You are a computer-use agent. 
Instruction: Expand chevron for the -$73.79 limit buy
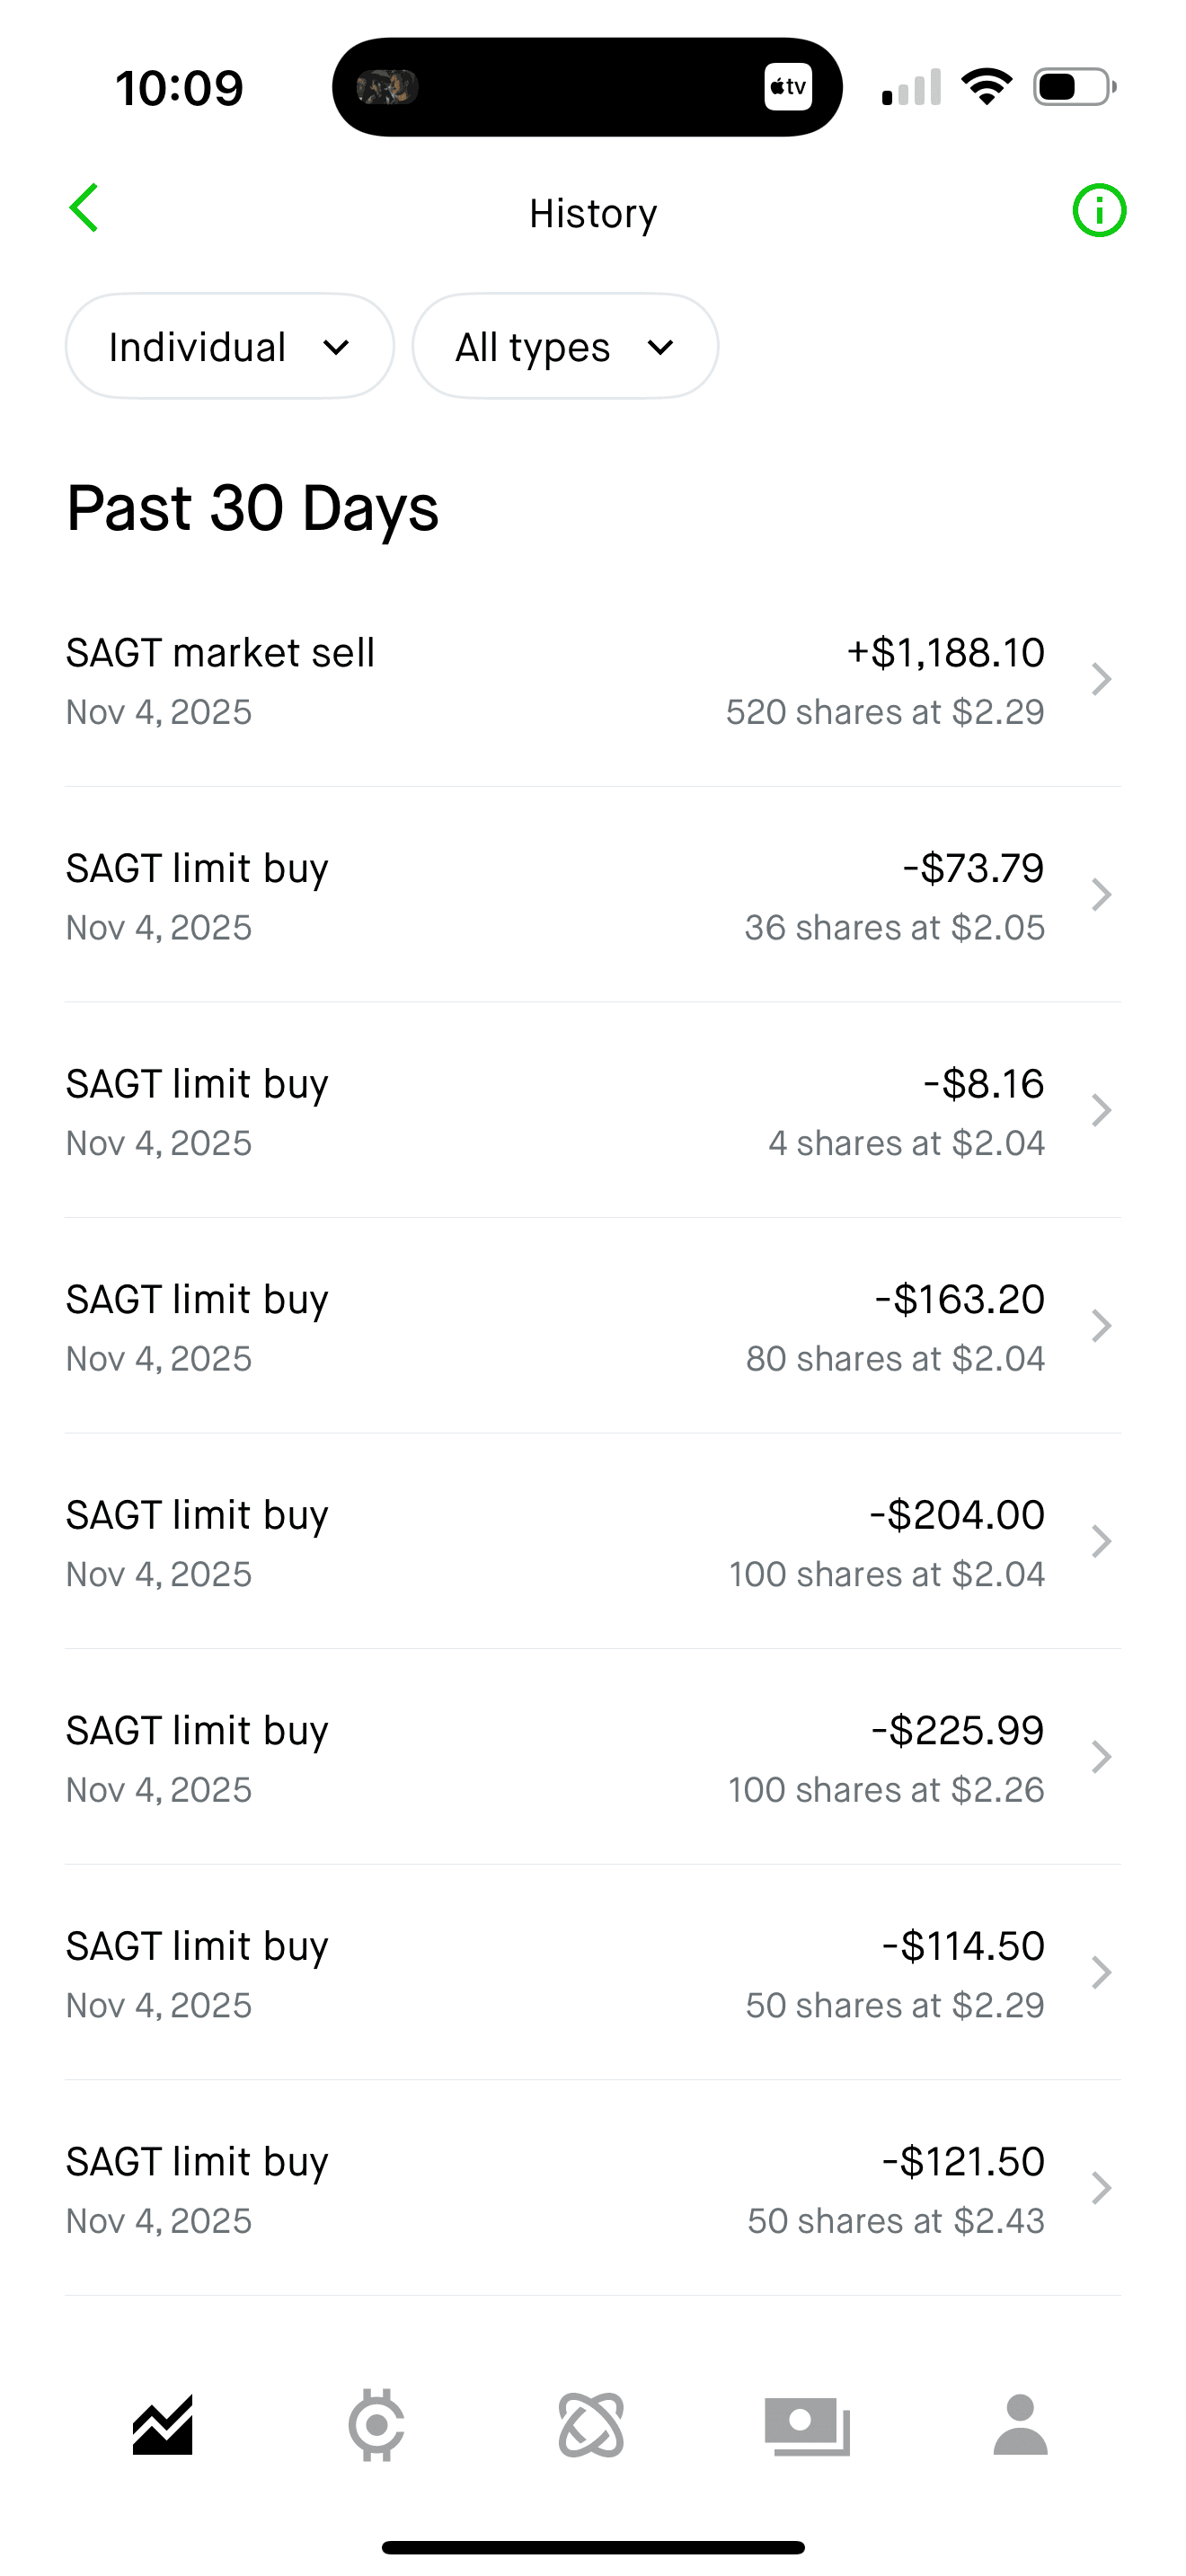point(1101,895)
